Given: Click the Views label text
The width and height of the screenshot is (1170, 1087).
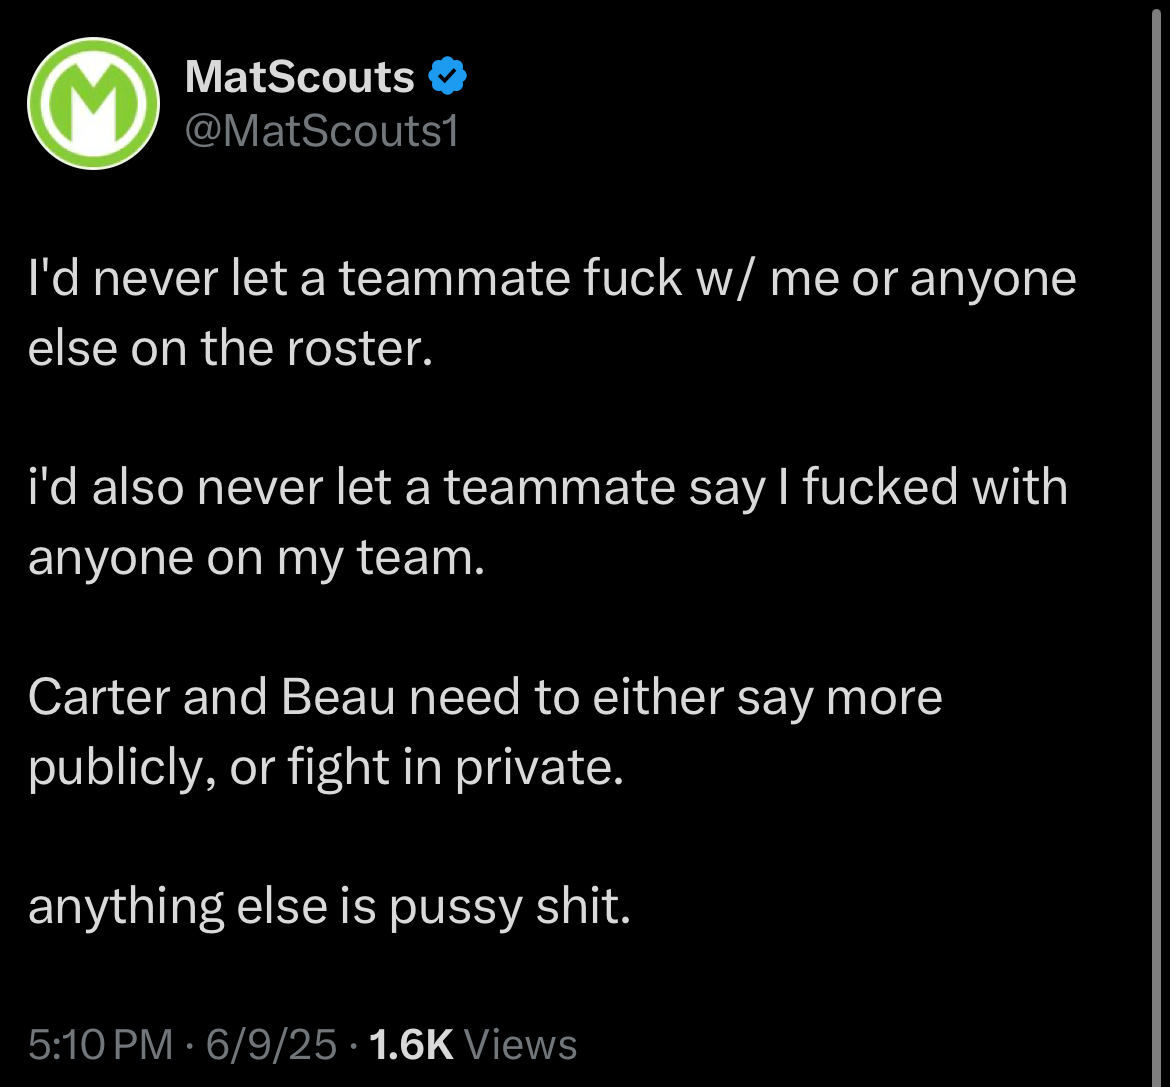Looking at the screenshot, I should (520, 1044).
